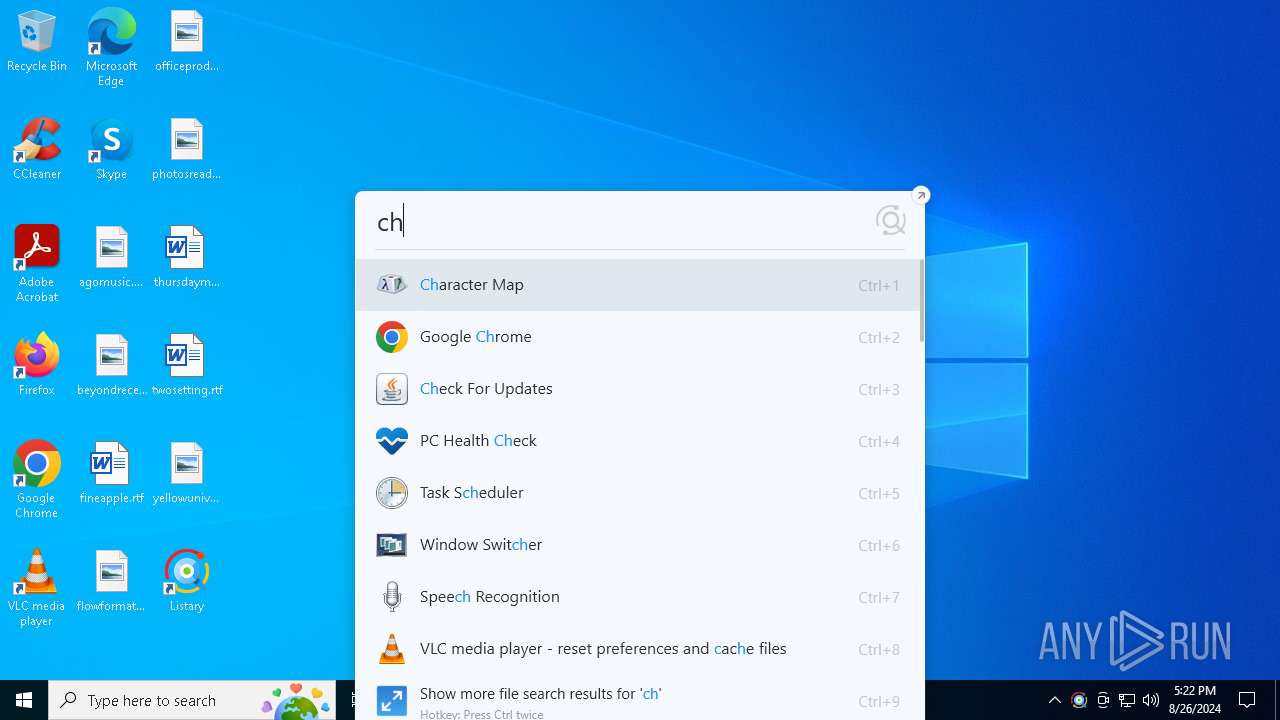
Task: Show hidden system tray icons
Action: coord(1054,700)
